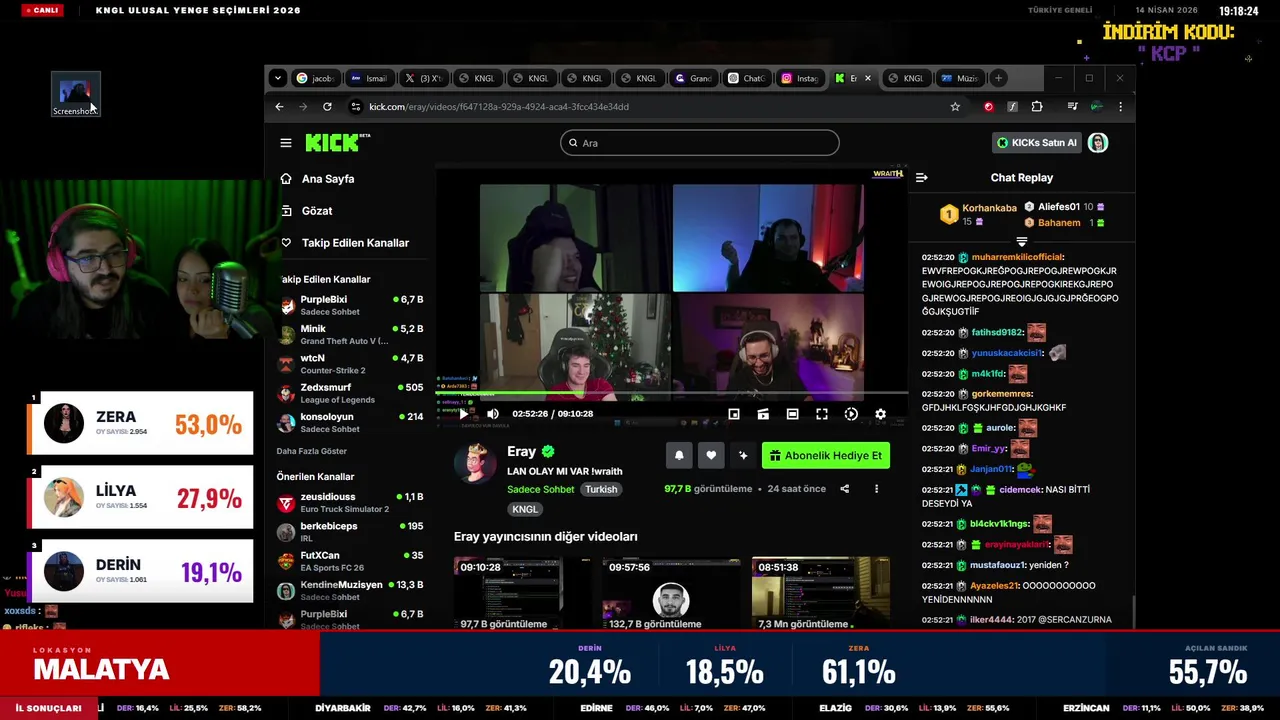Click the Turkish language tag
The width and height of the screenshot is (1280, 720).
(x=601, y=489)
